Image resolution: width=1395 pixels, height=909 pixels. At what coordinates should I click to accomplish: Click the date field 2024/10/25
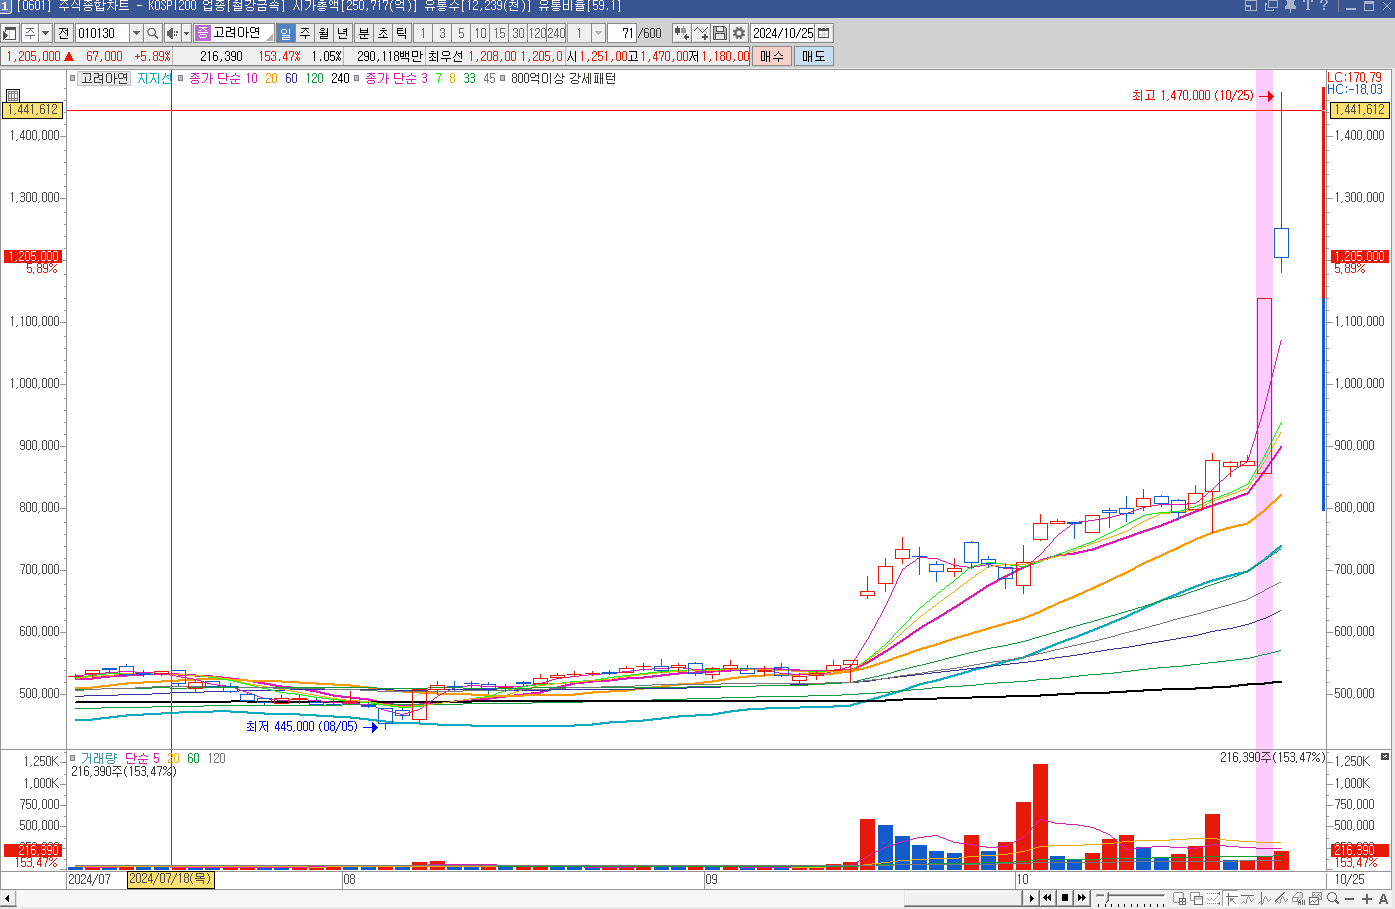pyautogui.click(x=783, y=33)
